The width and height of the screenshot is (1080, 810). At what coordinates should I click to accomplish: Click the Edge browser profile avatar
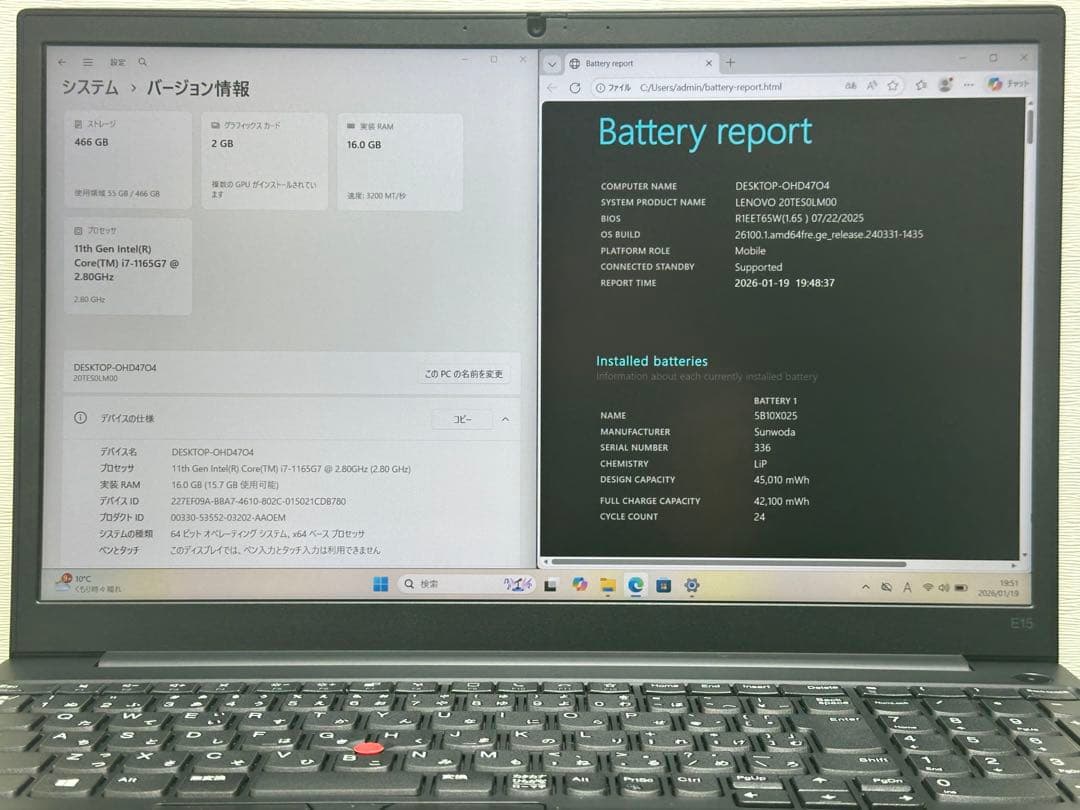(946, 85)
